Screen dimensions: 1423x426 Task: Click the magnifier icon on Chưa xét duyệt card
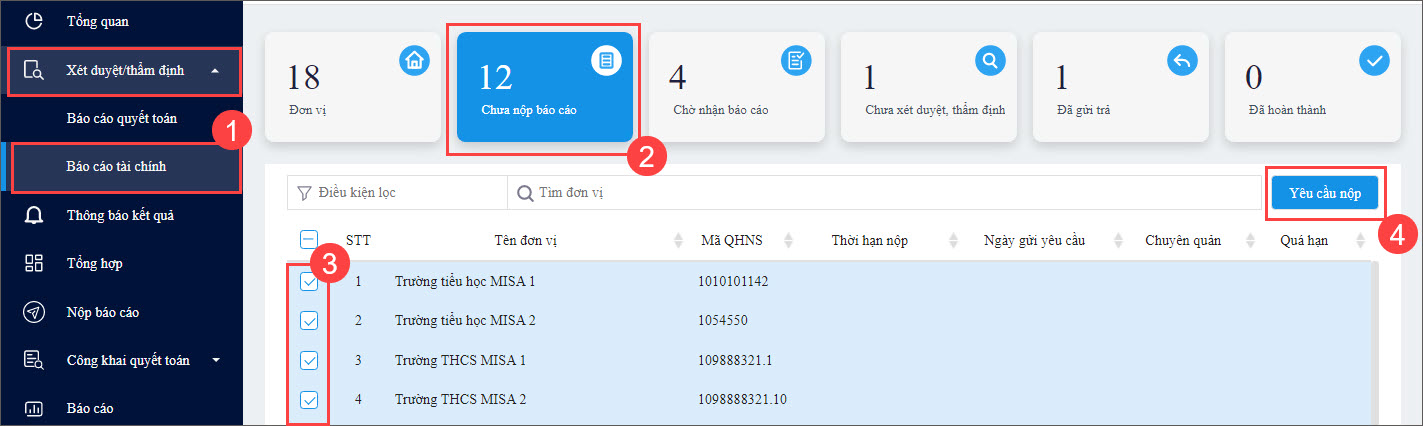(990, 61)
